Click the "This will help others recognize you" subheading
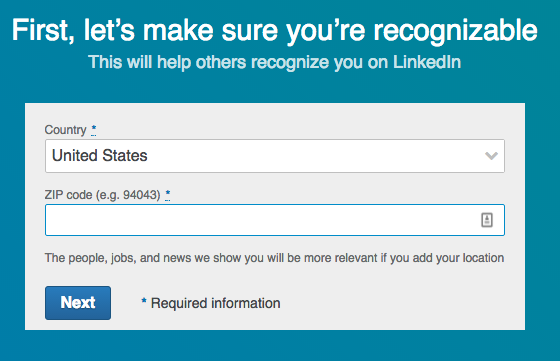The height and width of the screenshot is (361, 560). [274, 62]
